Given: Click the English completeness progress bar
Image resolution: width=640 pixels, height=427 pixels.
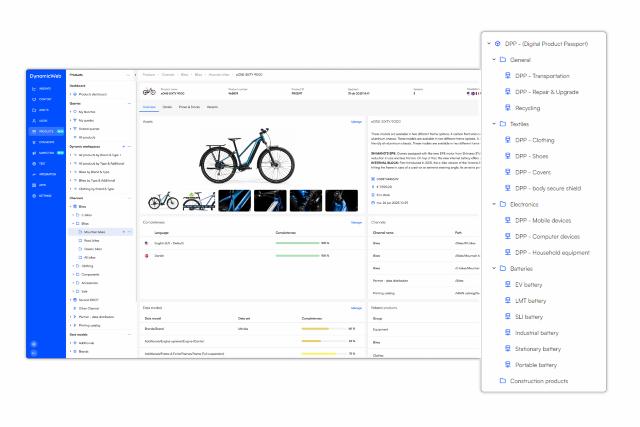Looking at the screenshot, I should (296, 242).
